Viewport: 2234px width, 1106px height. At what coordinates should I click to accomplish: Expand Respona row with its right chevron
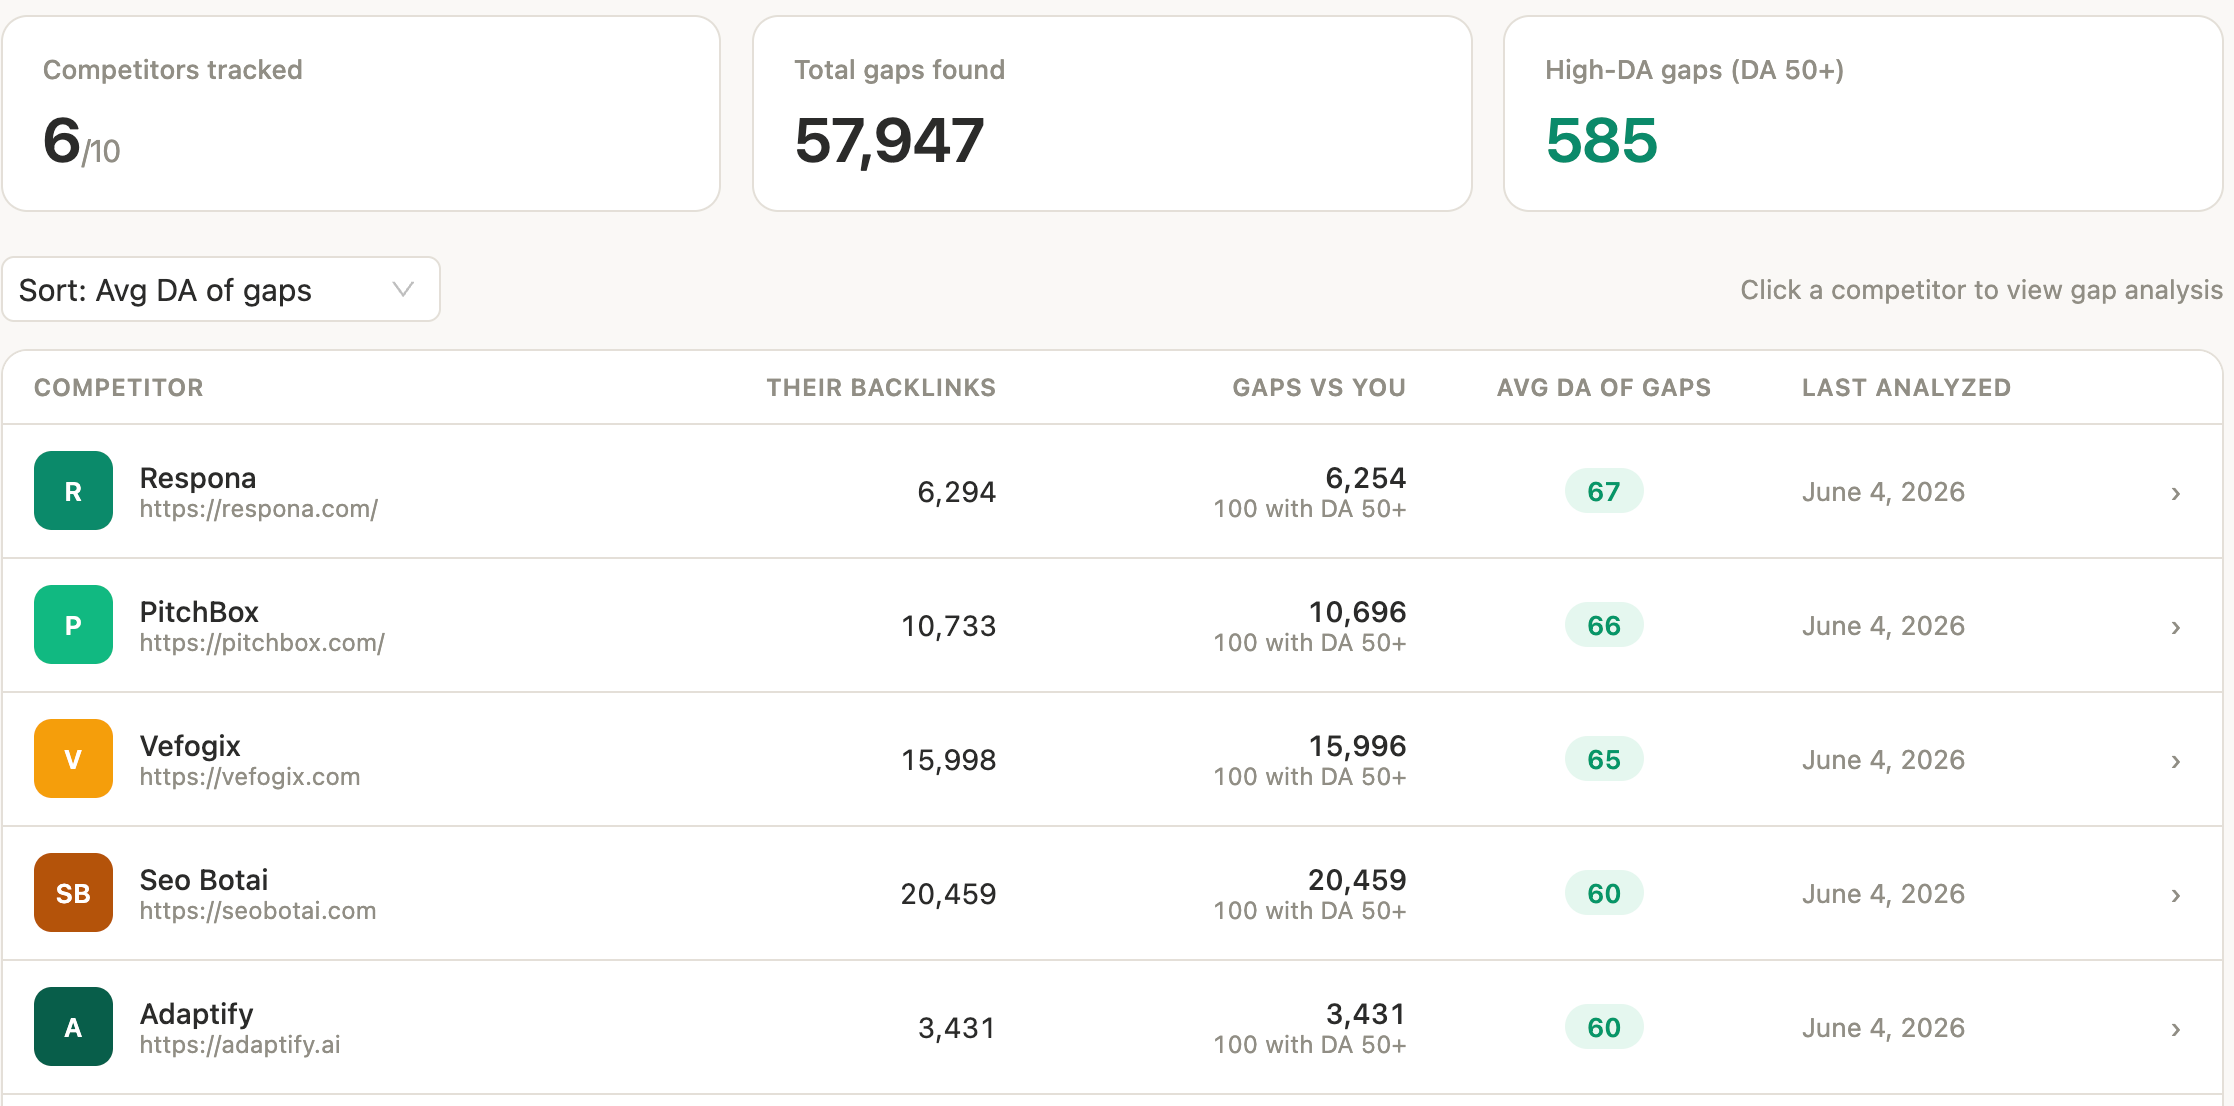tap(2175, 493)
